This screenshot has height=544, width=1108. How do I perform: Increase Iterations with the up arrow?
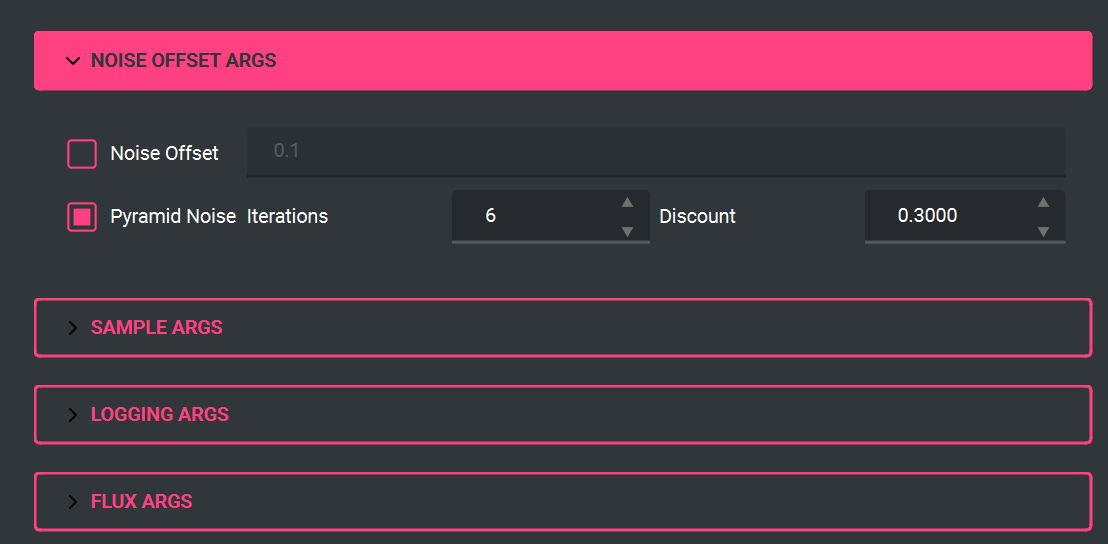[627, 202]
